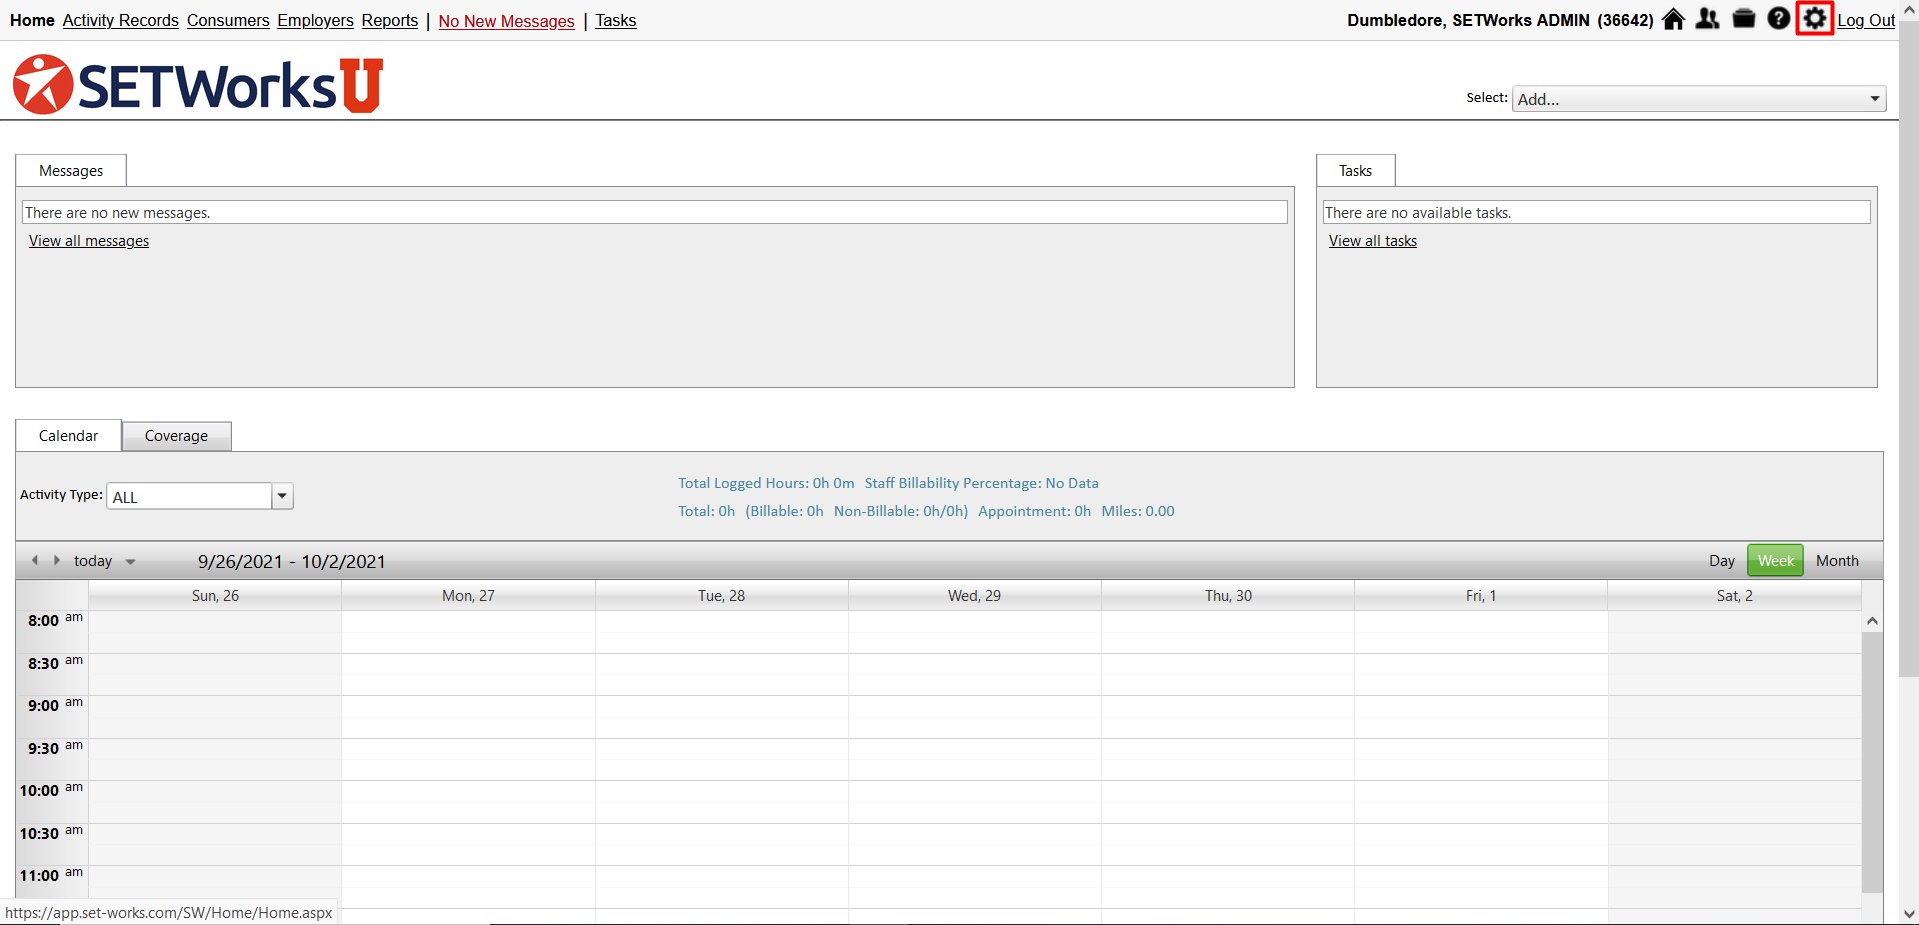Click the Sat, 2 column header
Image resolution: width=1919 pixels, height=925 pixels.
click(x=1735, y=596)
